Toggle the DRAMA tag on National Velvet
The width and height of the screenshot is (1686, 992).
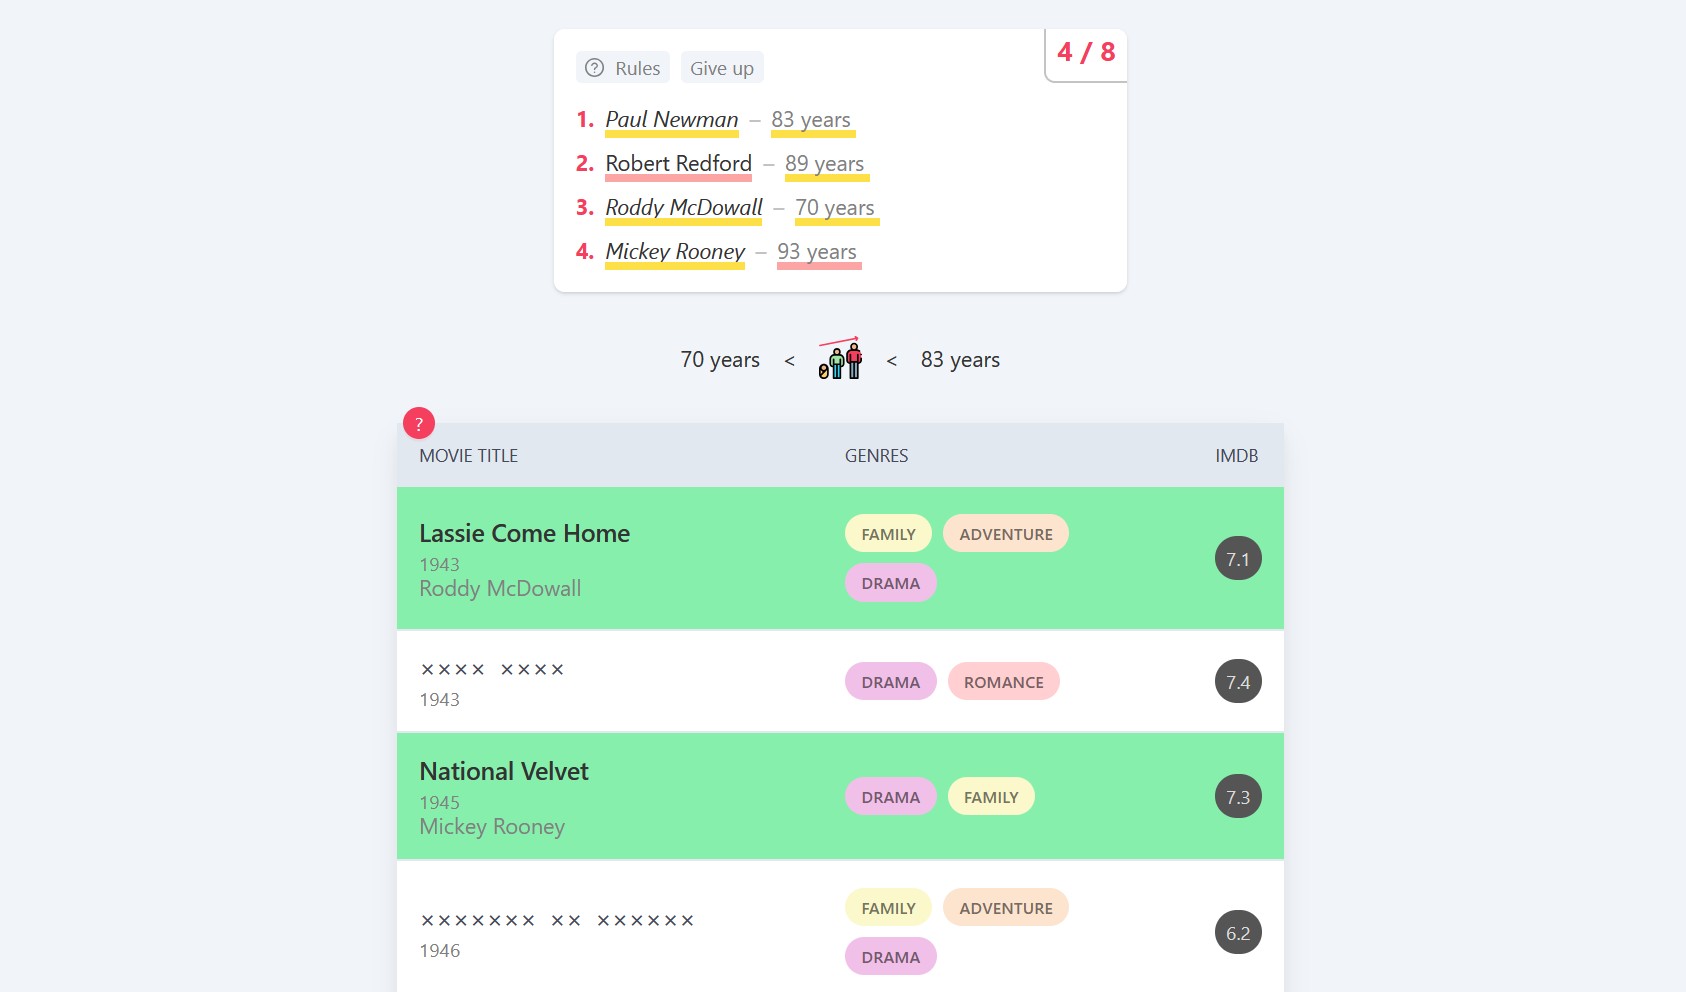(890, 796)
